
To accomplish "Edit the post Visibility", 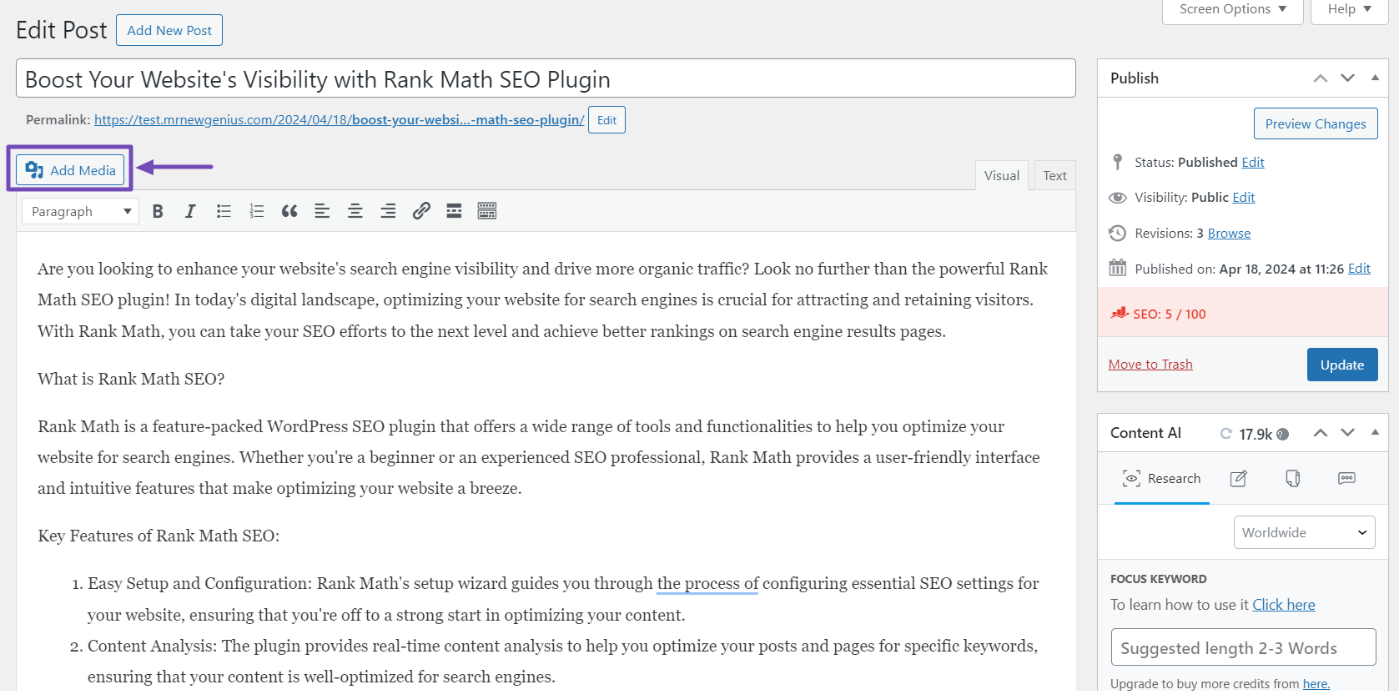I will point(1244,197).
